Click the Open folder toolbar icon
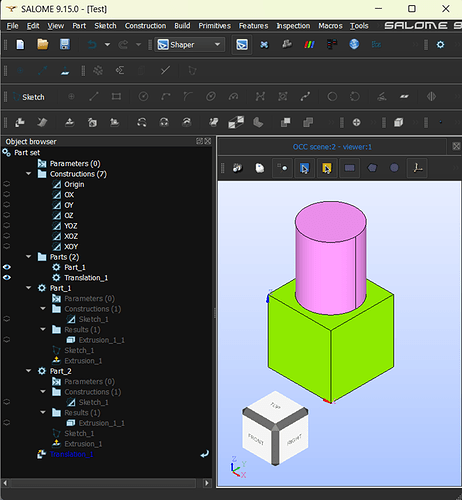Viewport: 462px width, 500px height. [43, 44]
